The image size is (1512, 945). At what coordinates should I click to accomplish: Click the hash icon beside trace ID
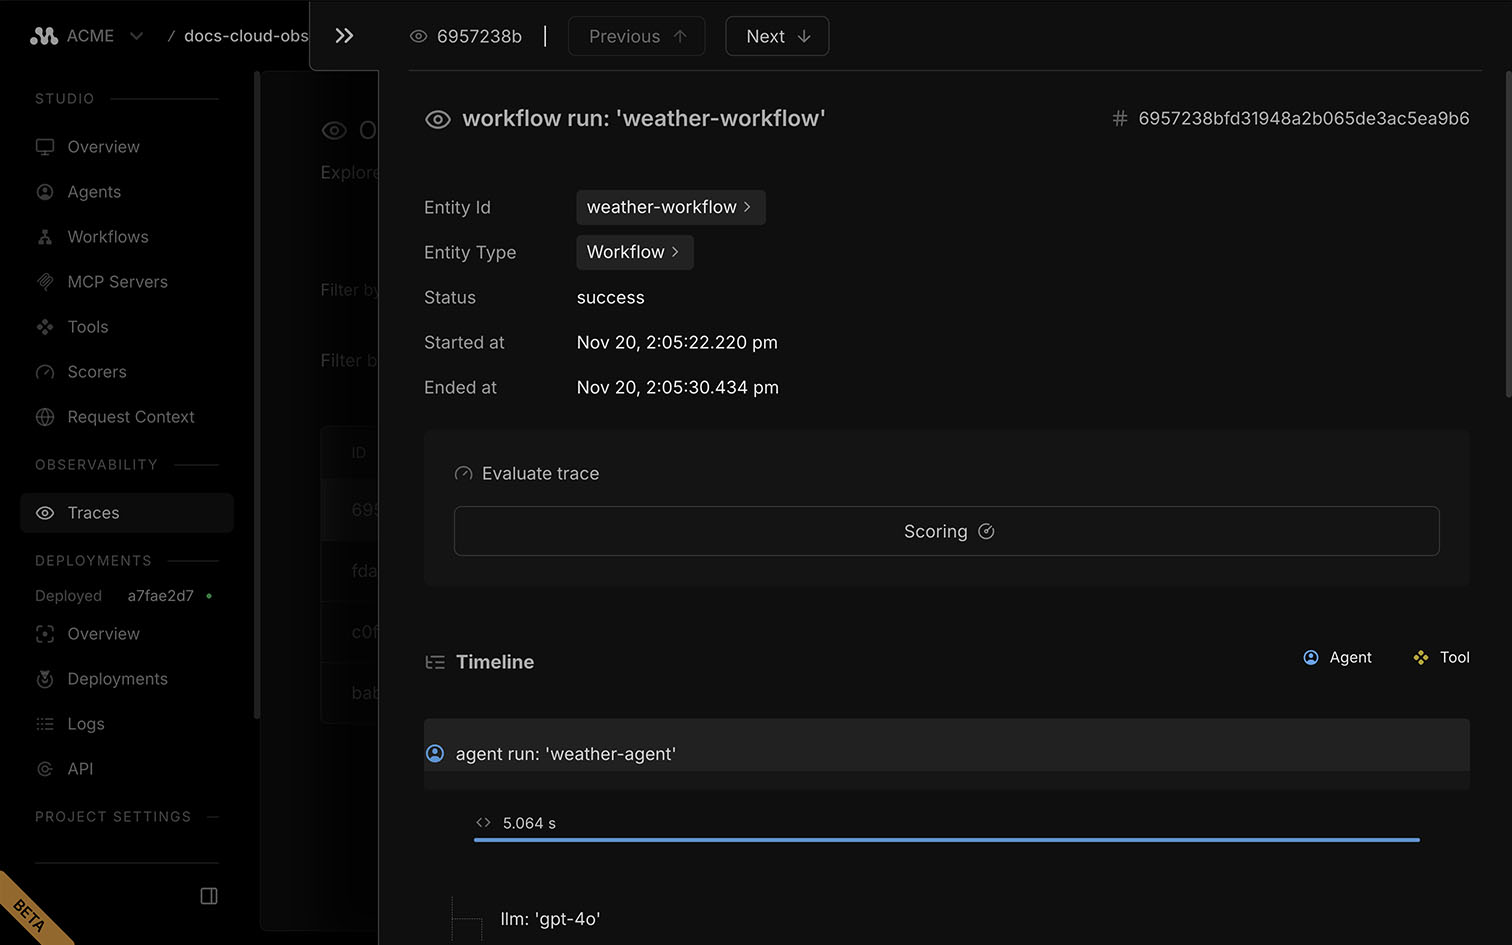[1120, 119]
